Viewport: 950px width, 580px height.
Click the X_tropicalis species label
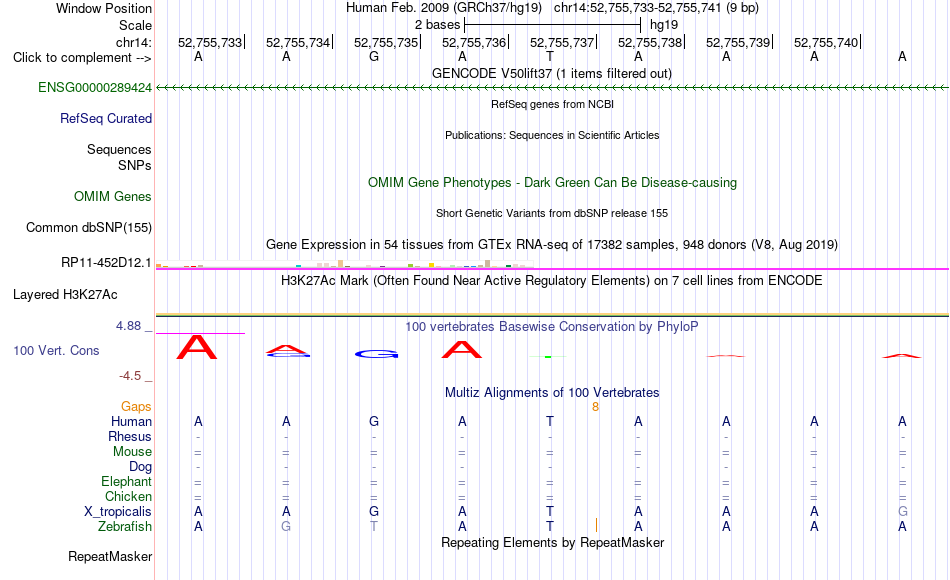coord(118,512)
